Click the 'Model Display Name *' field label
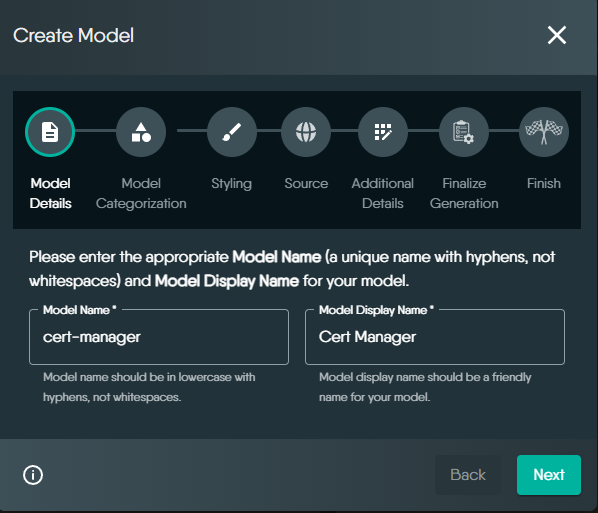The width and height of the screenshot is (598, 513). [x=376, y=310]
